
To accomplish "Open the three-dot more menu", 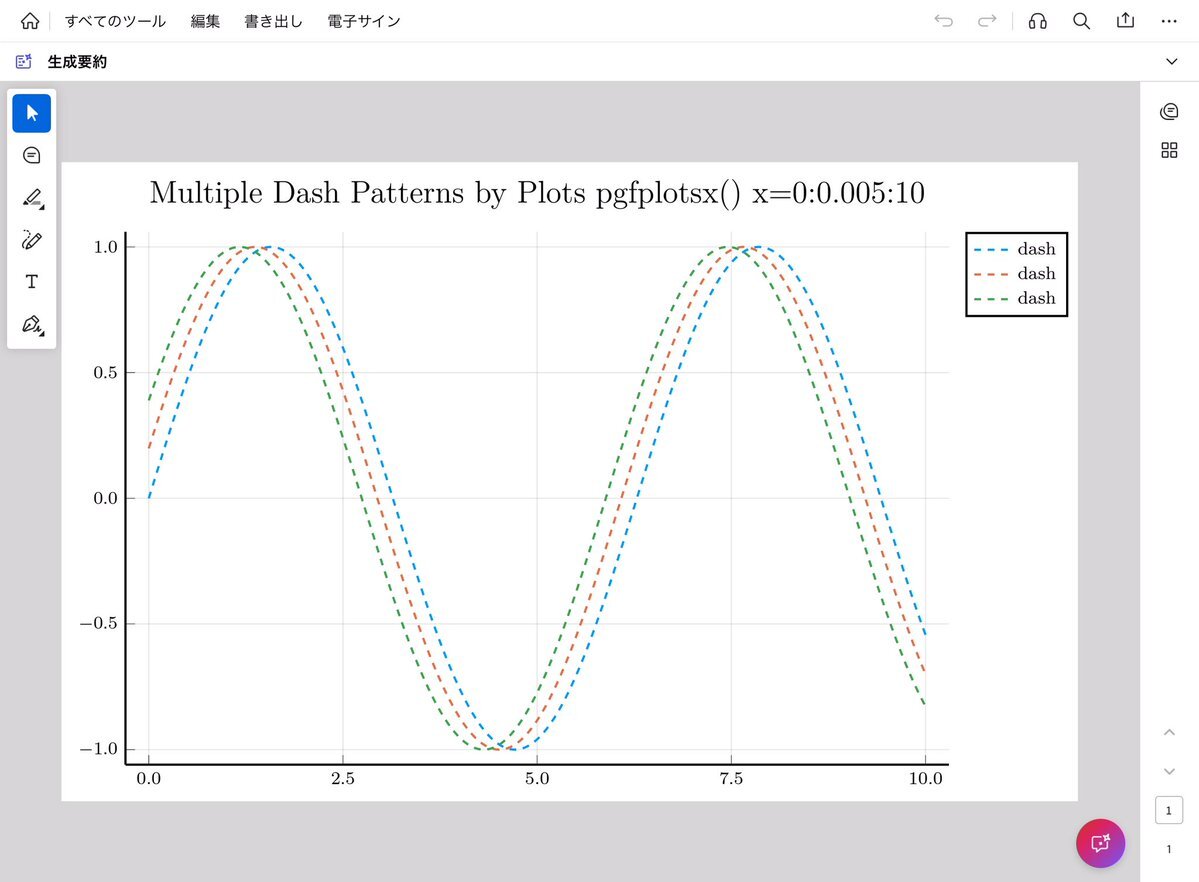I will point(1168,21).
